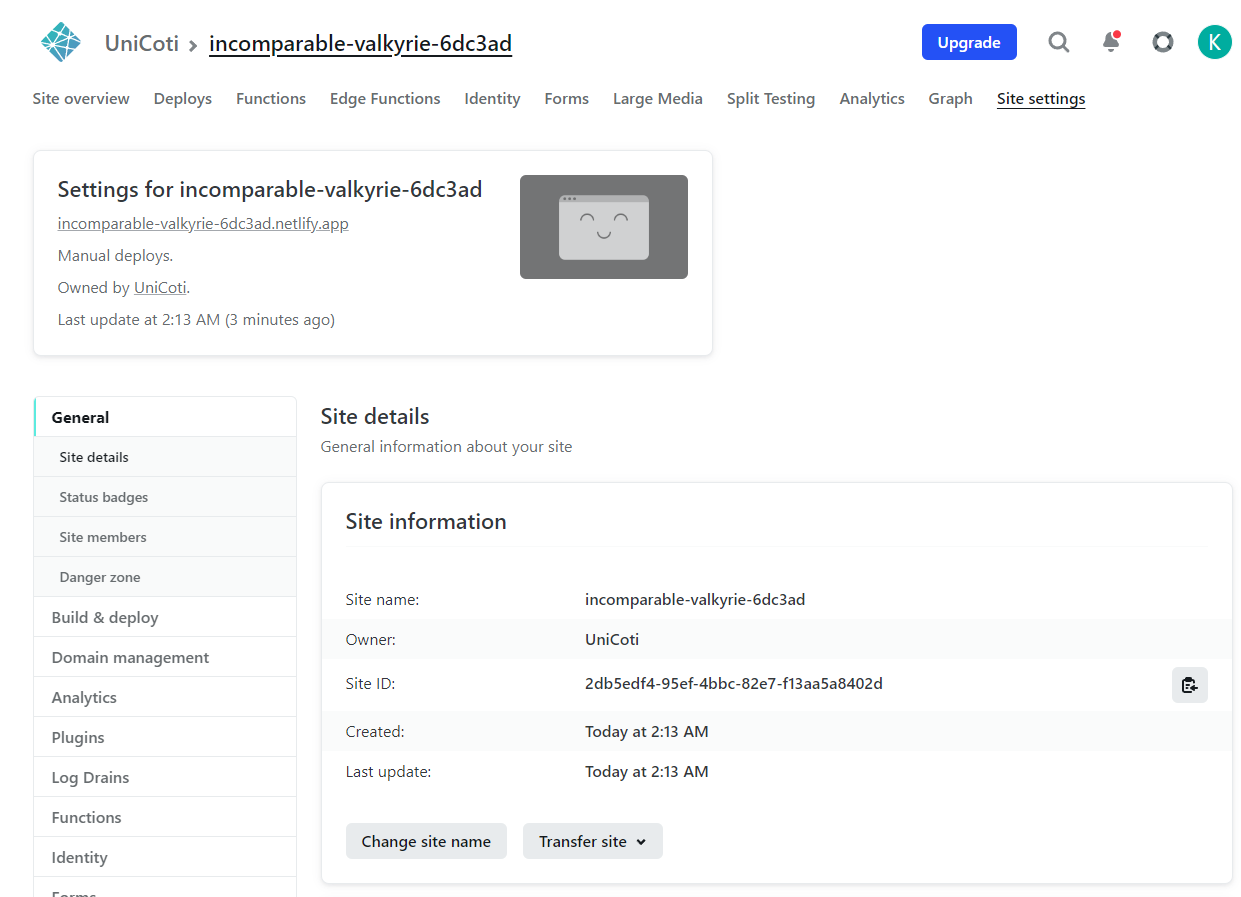Expand Identity section in sidebar

point(165,857)
